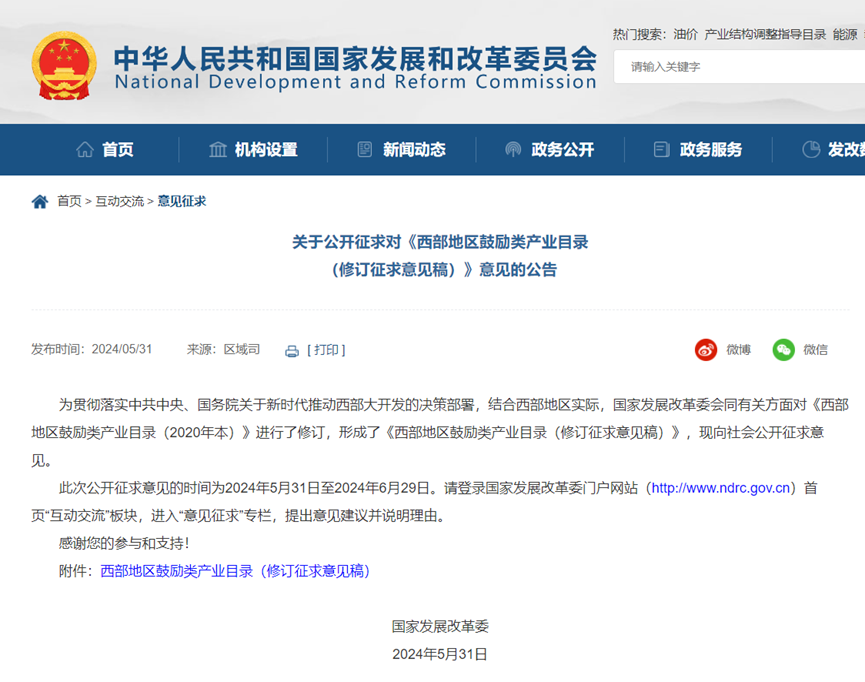Screen dimensions: 865x682
Task: Share via the green WeChat icon
Action: [x=783, y=349]
